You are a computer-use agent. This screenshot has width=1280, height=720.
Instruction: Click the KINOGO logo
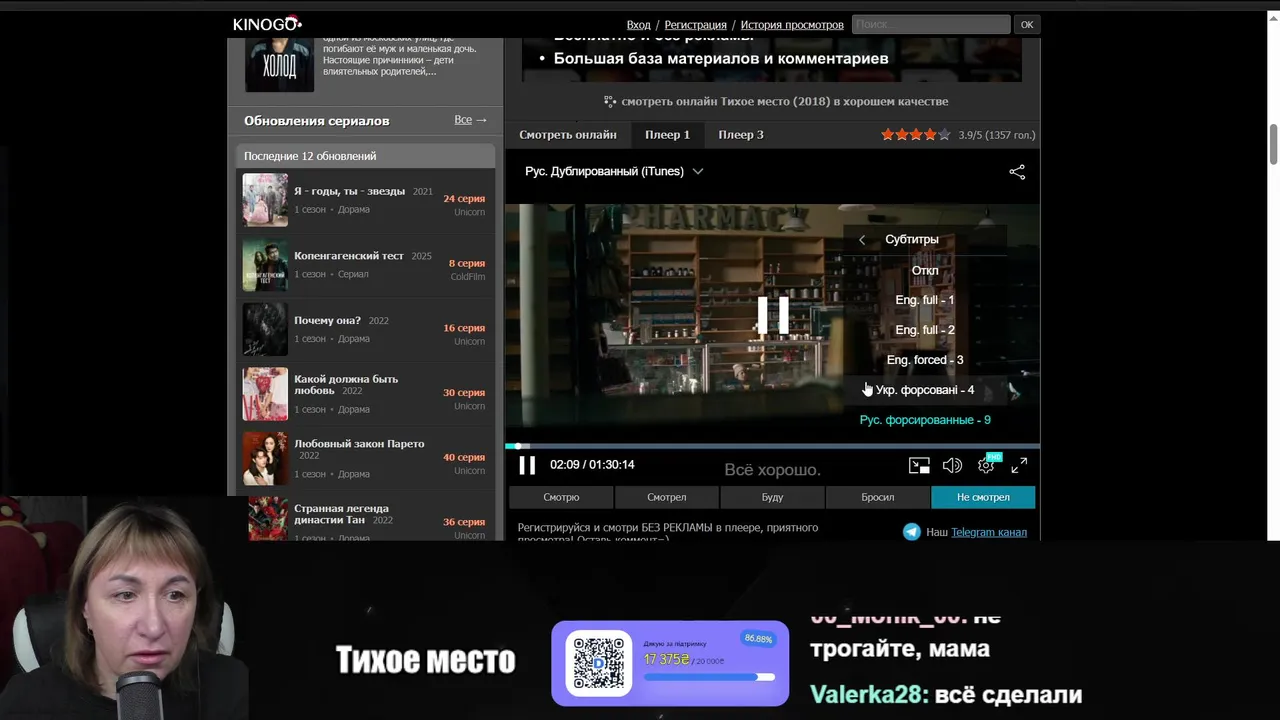[x=267, y=24]
